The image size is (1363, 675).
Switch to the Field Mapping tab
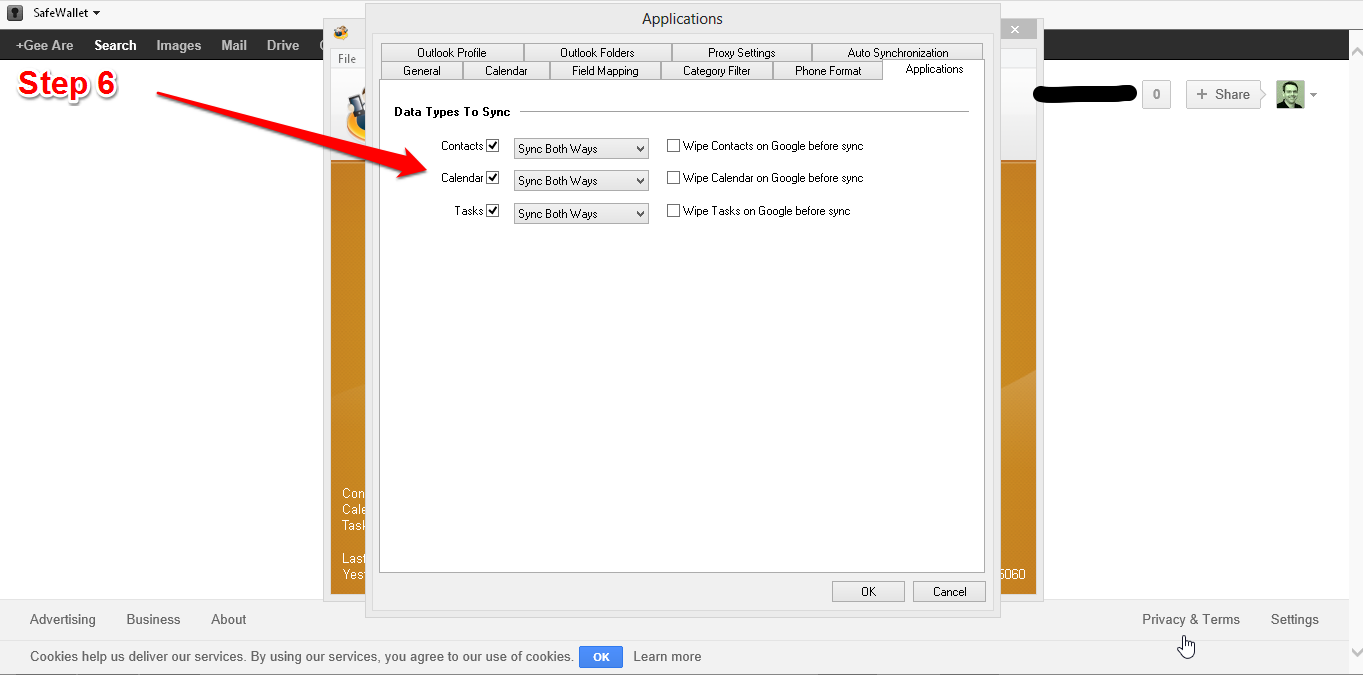click(x=605, y=71)
